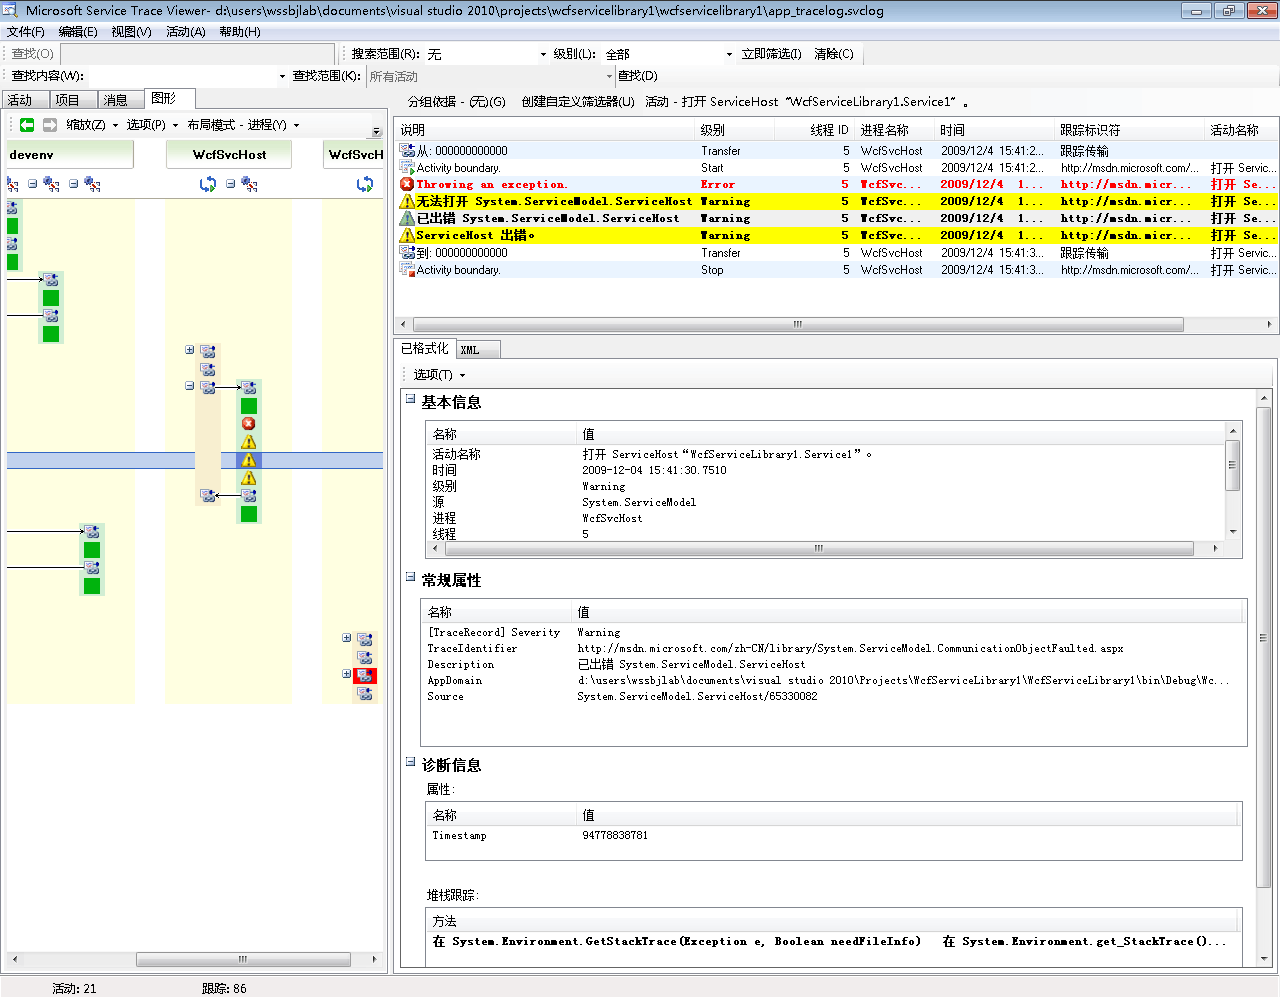Click '跟踪: 86' in status bar
1280x997 pixels.
click(x=224, y=989)
